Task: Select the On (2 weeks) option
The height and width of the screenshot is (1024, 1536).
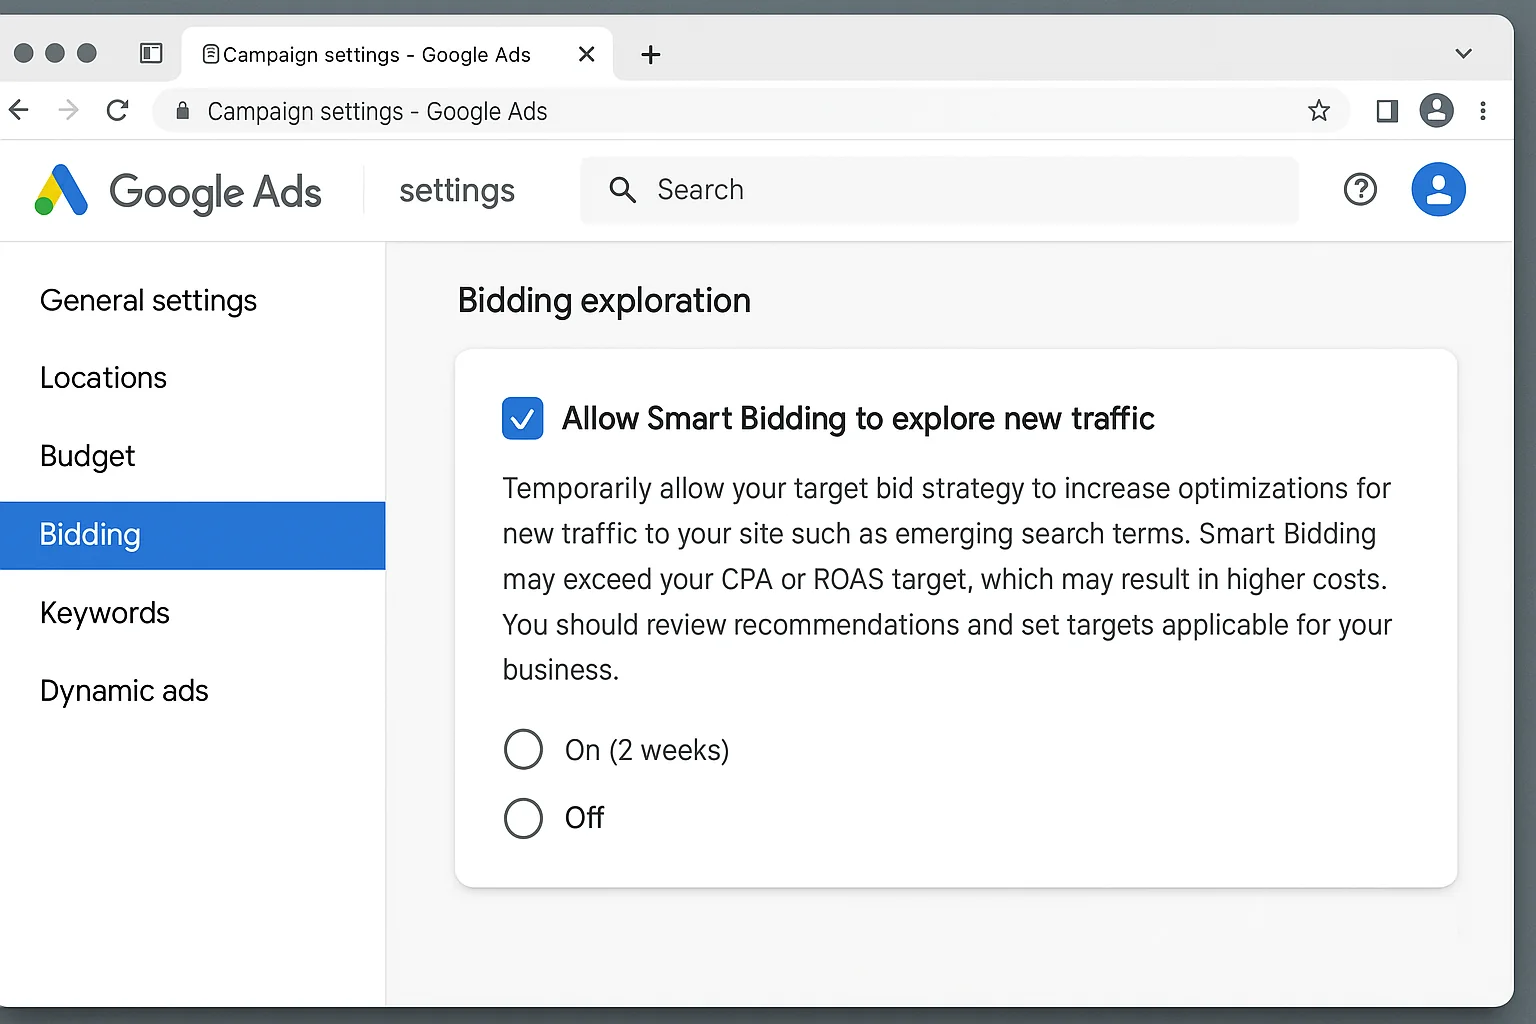Action: (x=523, y=749)
